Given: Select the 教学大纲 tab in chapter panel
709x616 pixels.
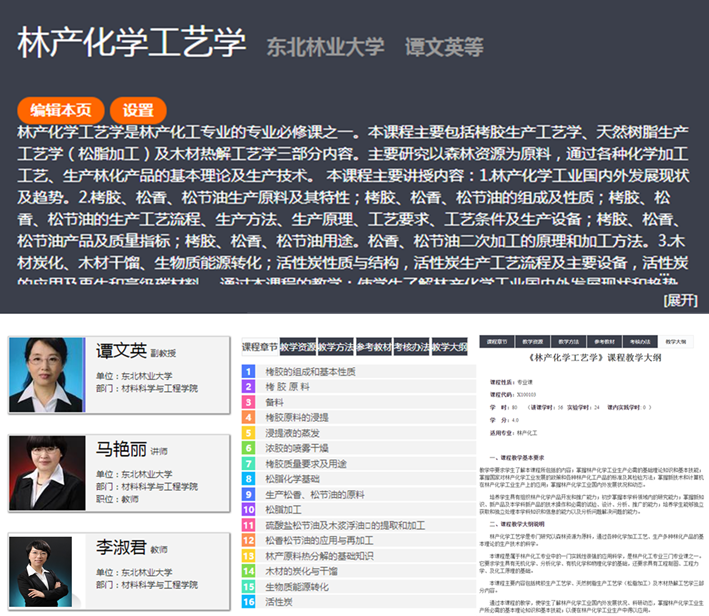Looking at the screenshot, I should pyautogui.click(x=450, y=347).
